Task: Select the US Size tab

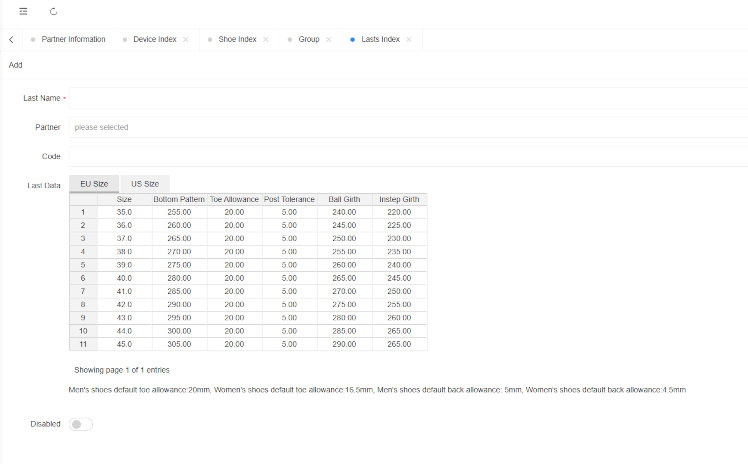Action: (145, 184)
